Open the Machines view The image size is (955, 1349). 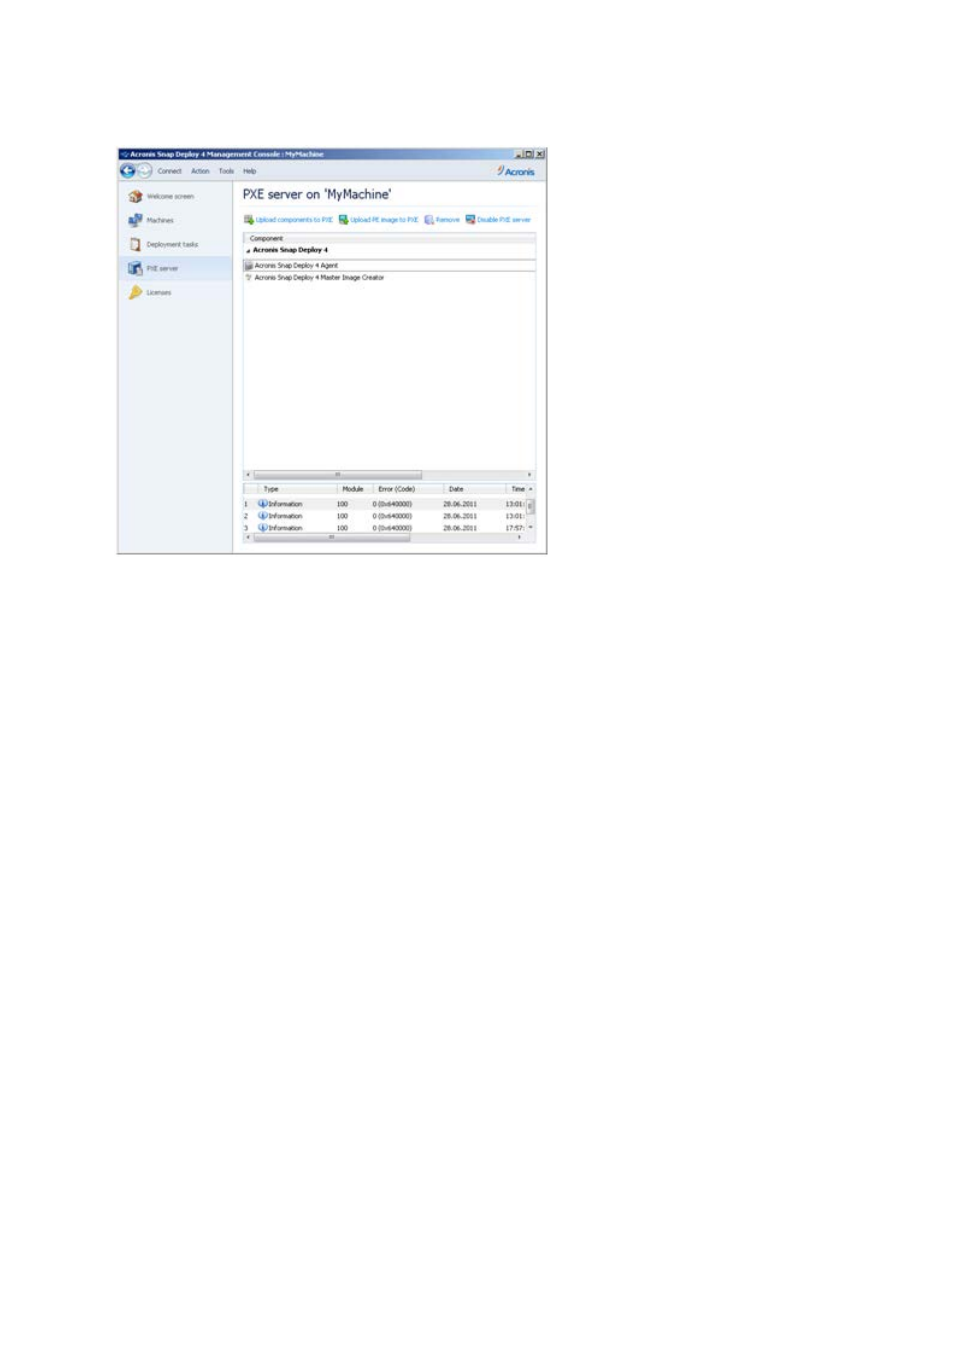point(160,220)
